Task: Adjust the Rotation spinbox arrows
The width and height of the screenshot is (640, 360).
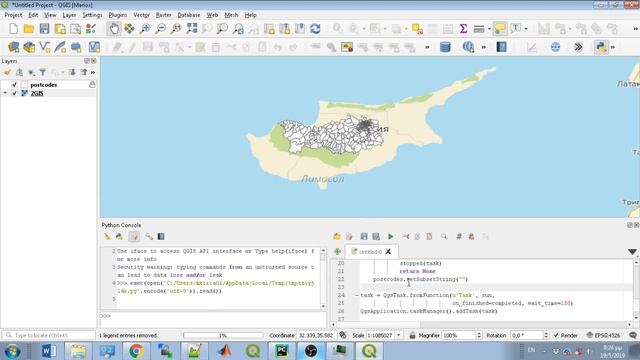Action: click(546, 335)
